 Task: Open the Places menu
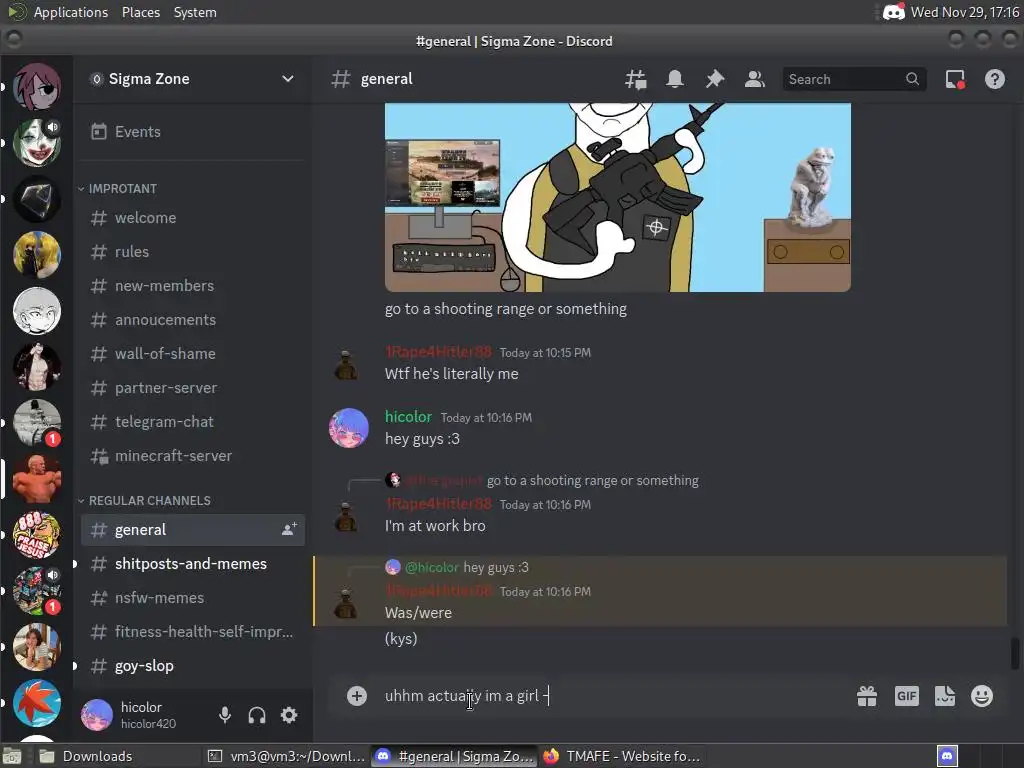click(141, 12)
